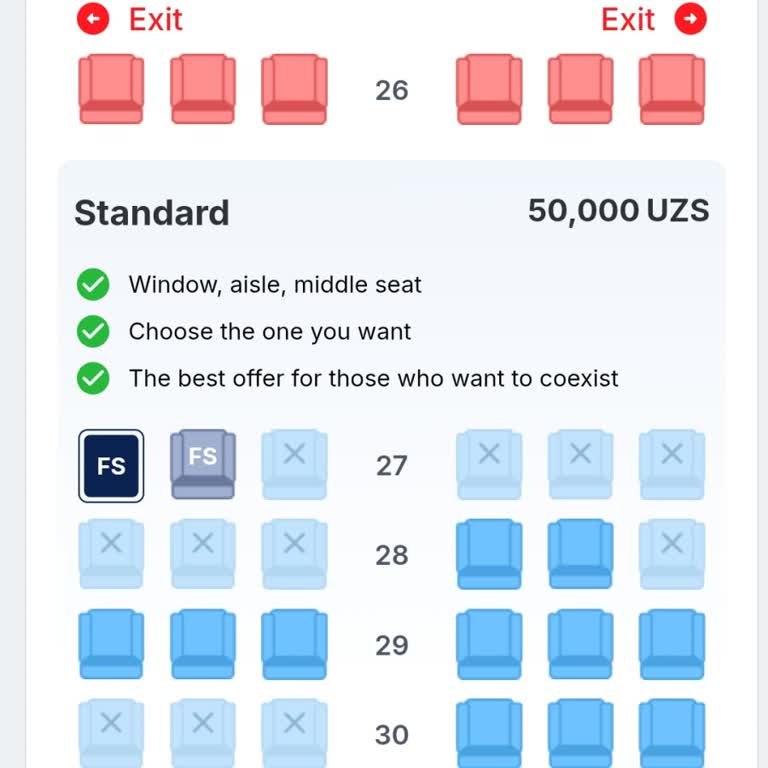This screenshot has height=768, width=768.
Task: Pick the red exit-row right window seat, row 26
Action: pos(672,89)
